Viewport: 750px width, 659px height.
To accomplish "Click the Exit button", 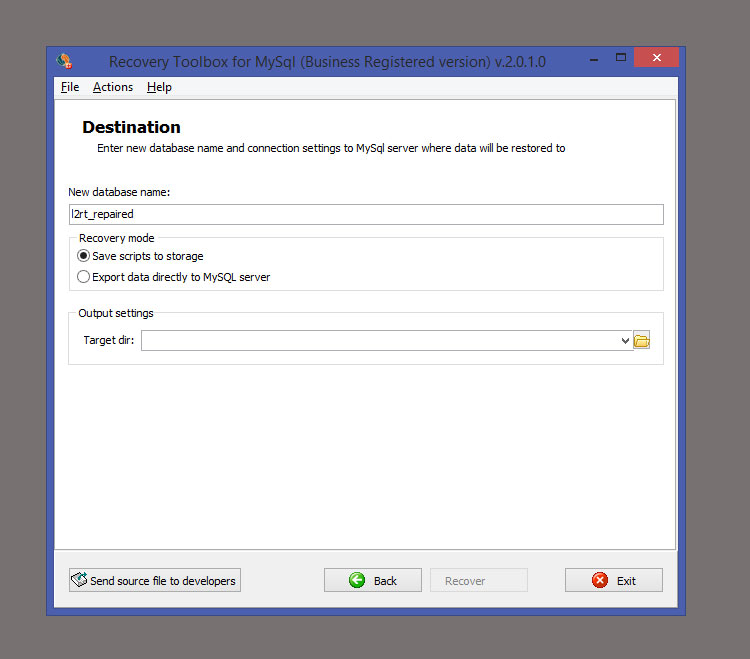I will [614, 581].
